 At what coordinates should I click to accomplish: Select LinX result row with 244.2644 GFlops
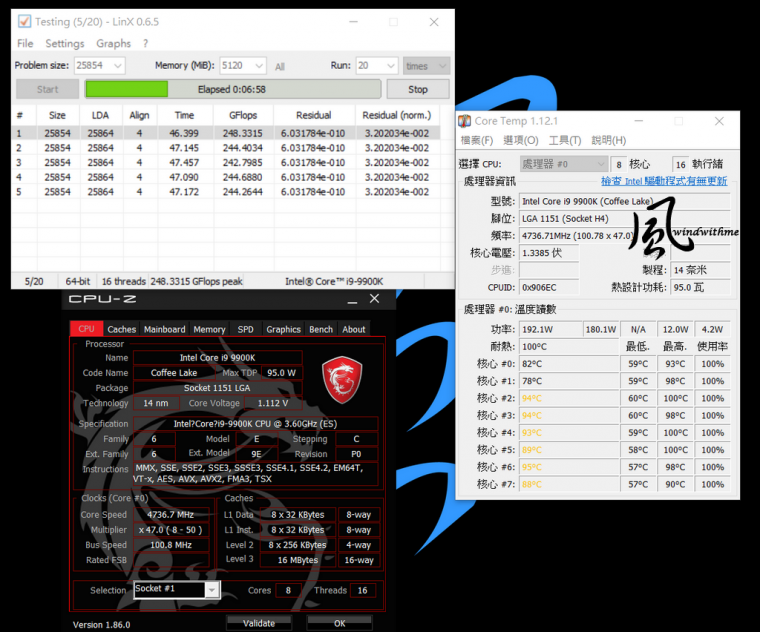pos(226,191)
